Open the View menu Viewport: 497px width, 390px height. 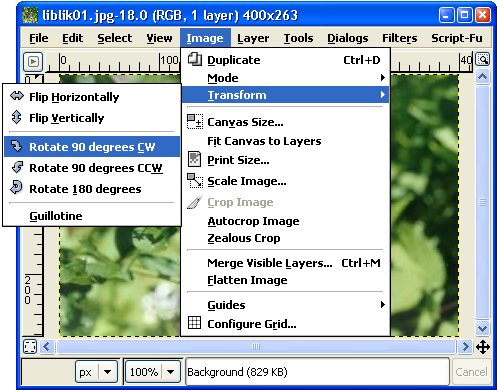pyautogui.click(x=159, y=38)
